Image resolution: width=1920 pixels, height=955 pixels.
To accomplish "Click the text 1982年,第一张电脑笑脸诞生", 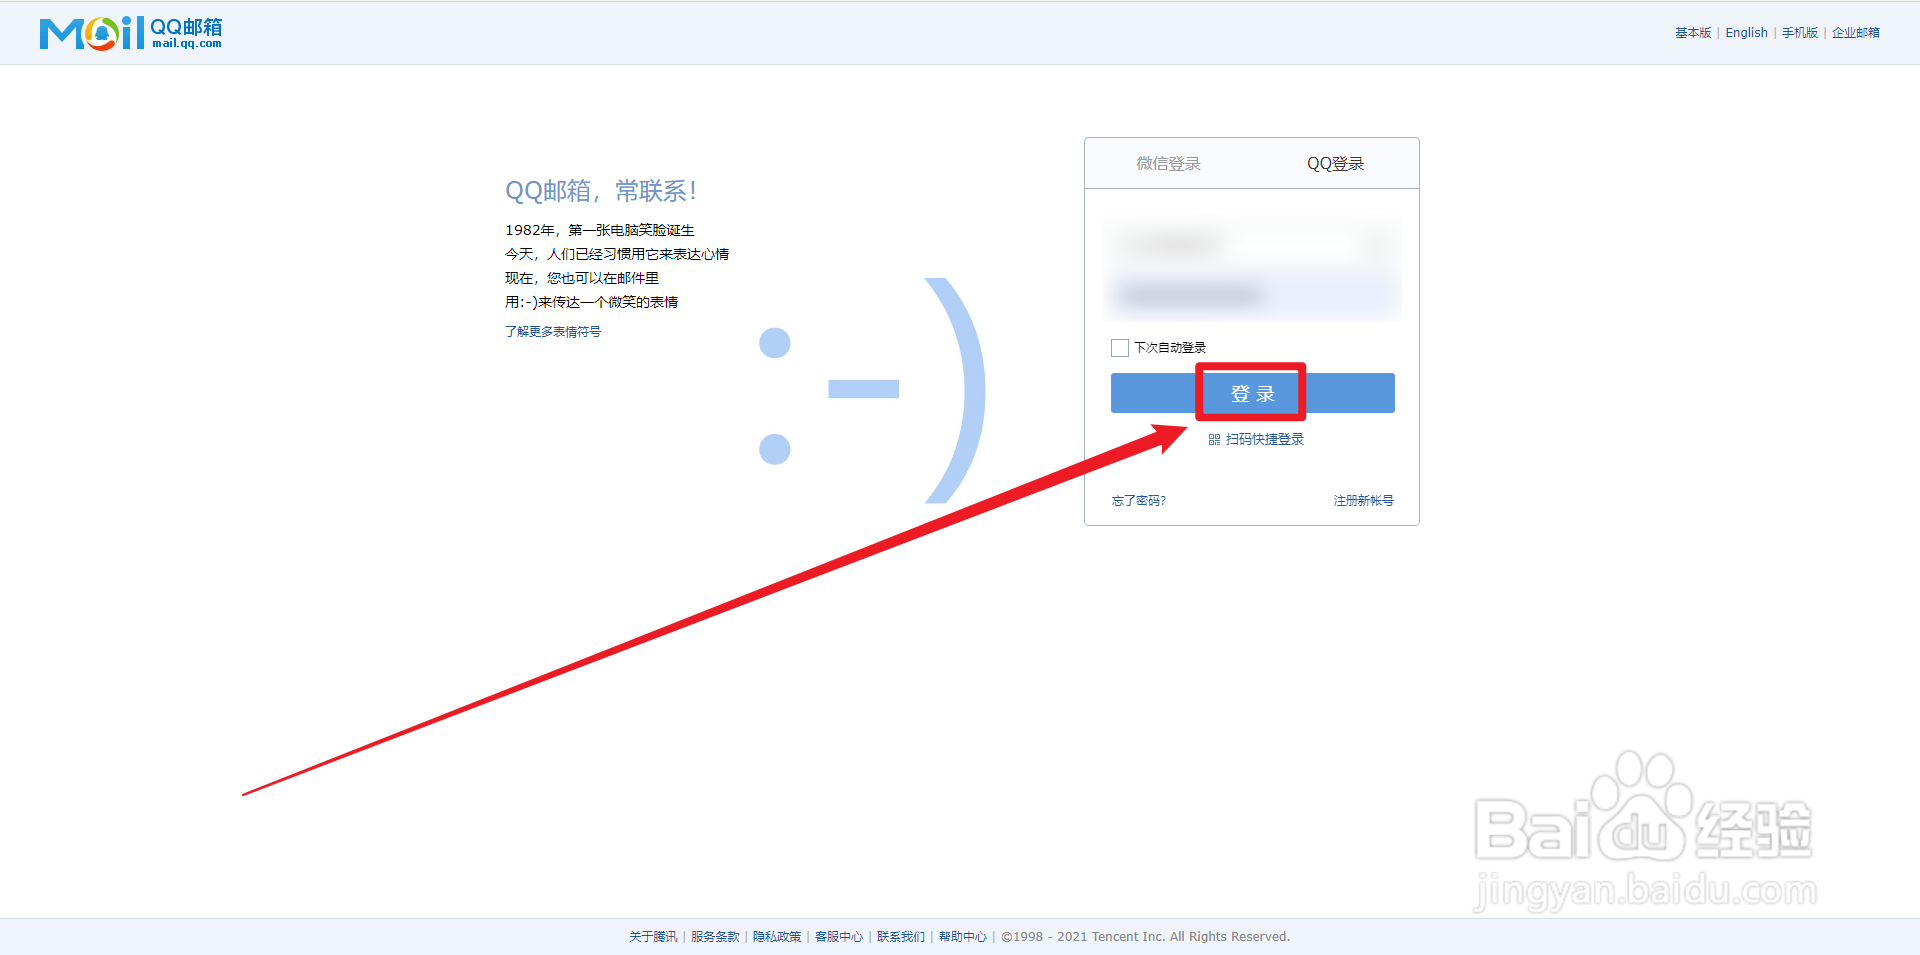I will (x=599, y=230).
